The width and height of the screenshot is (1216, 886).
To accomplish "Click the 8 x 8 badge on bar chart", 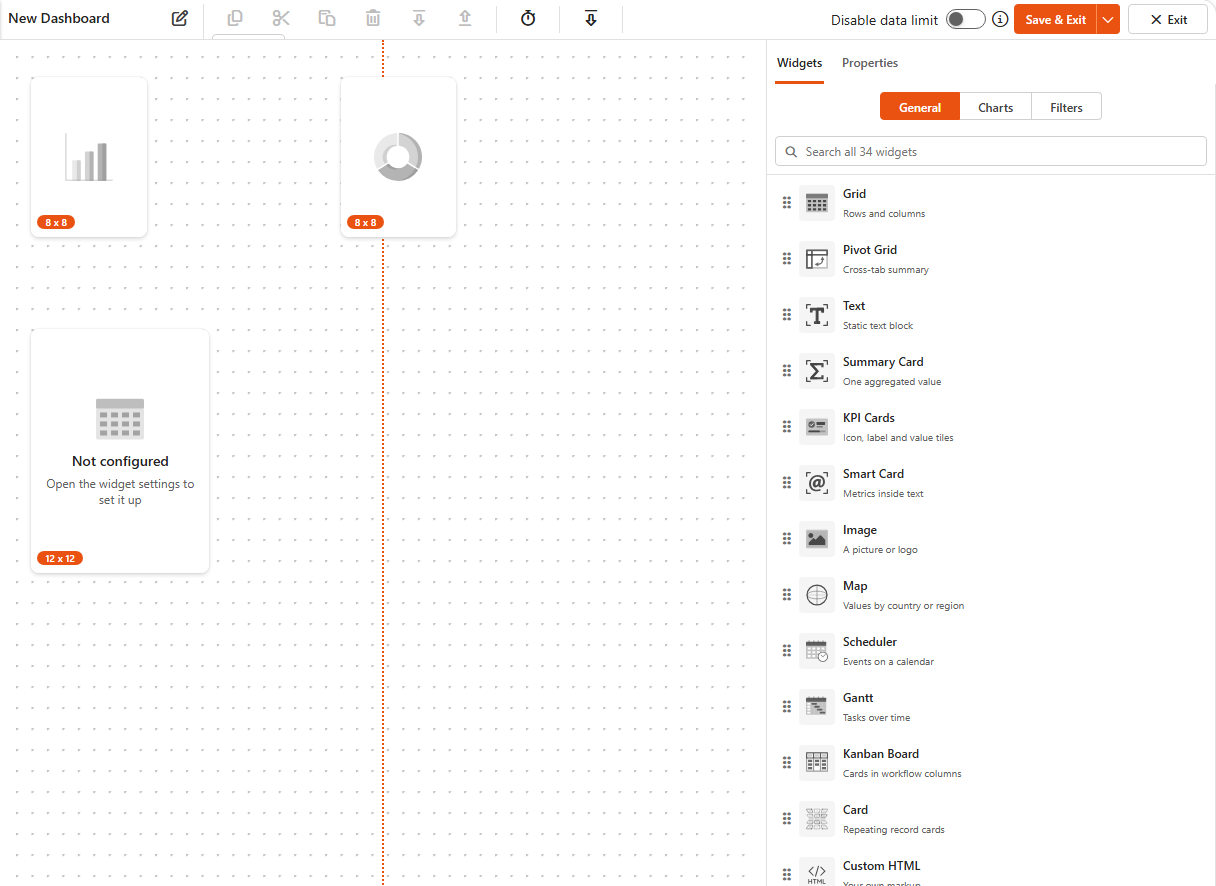I will 56,222.
